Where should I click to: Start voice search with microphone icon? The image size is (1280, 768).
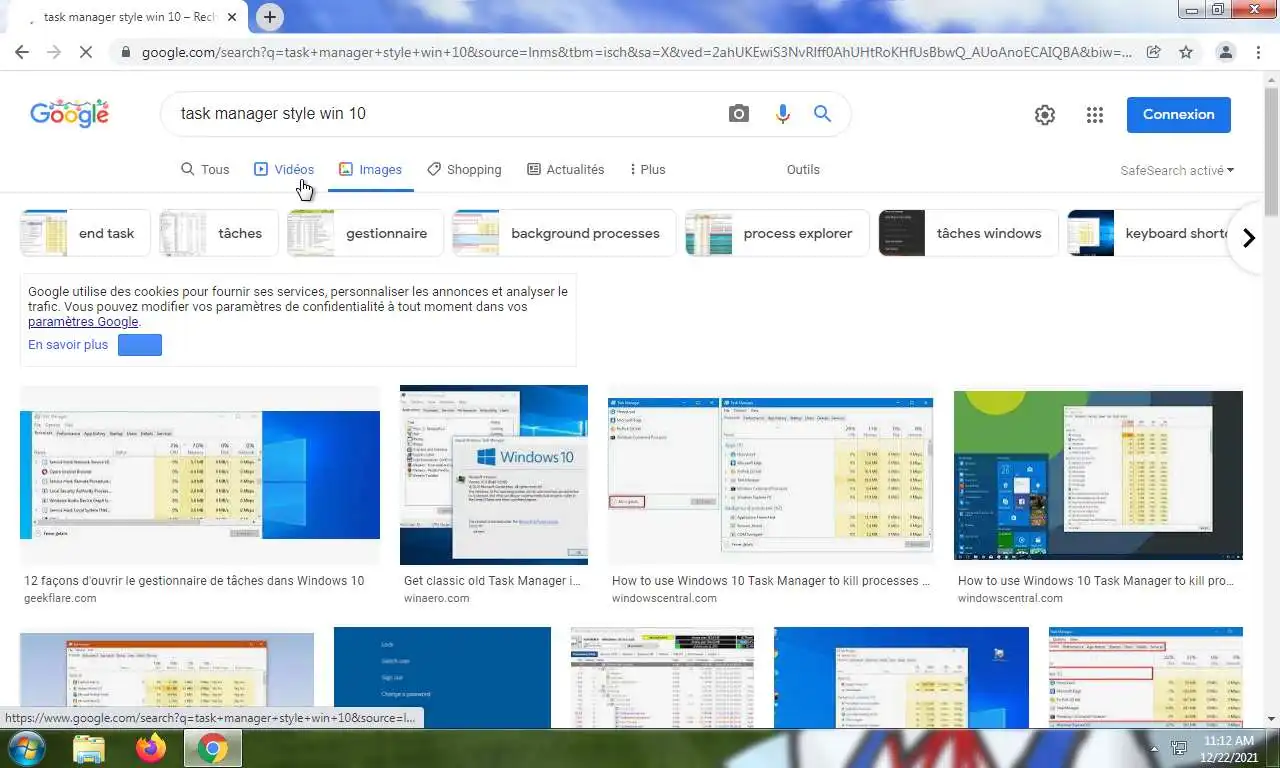tap(783, 114)
